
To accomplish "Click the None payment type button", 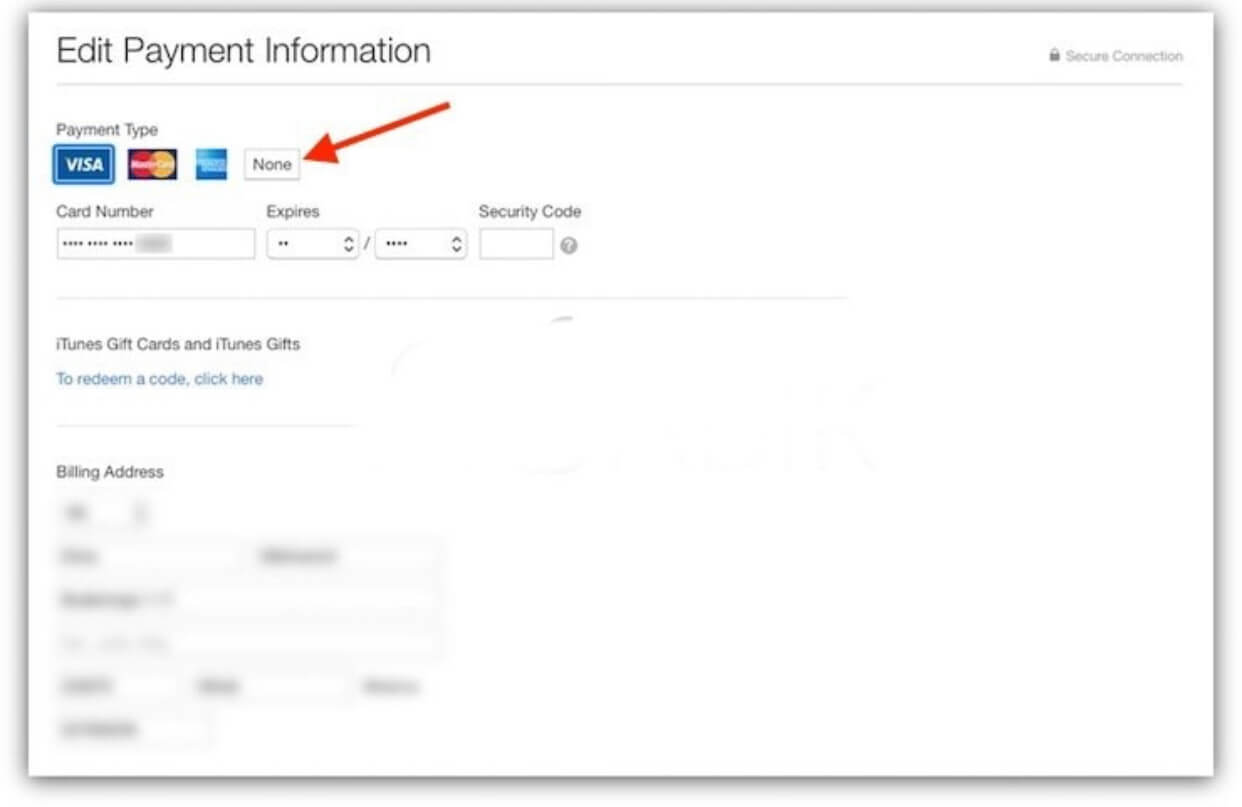I will pyautogui.click(x=272, y=164).
